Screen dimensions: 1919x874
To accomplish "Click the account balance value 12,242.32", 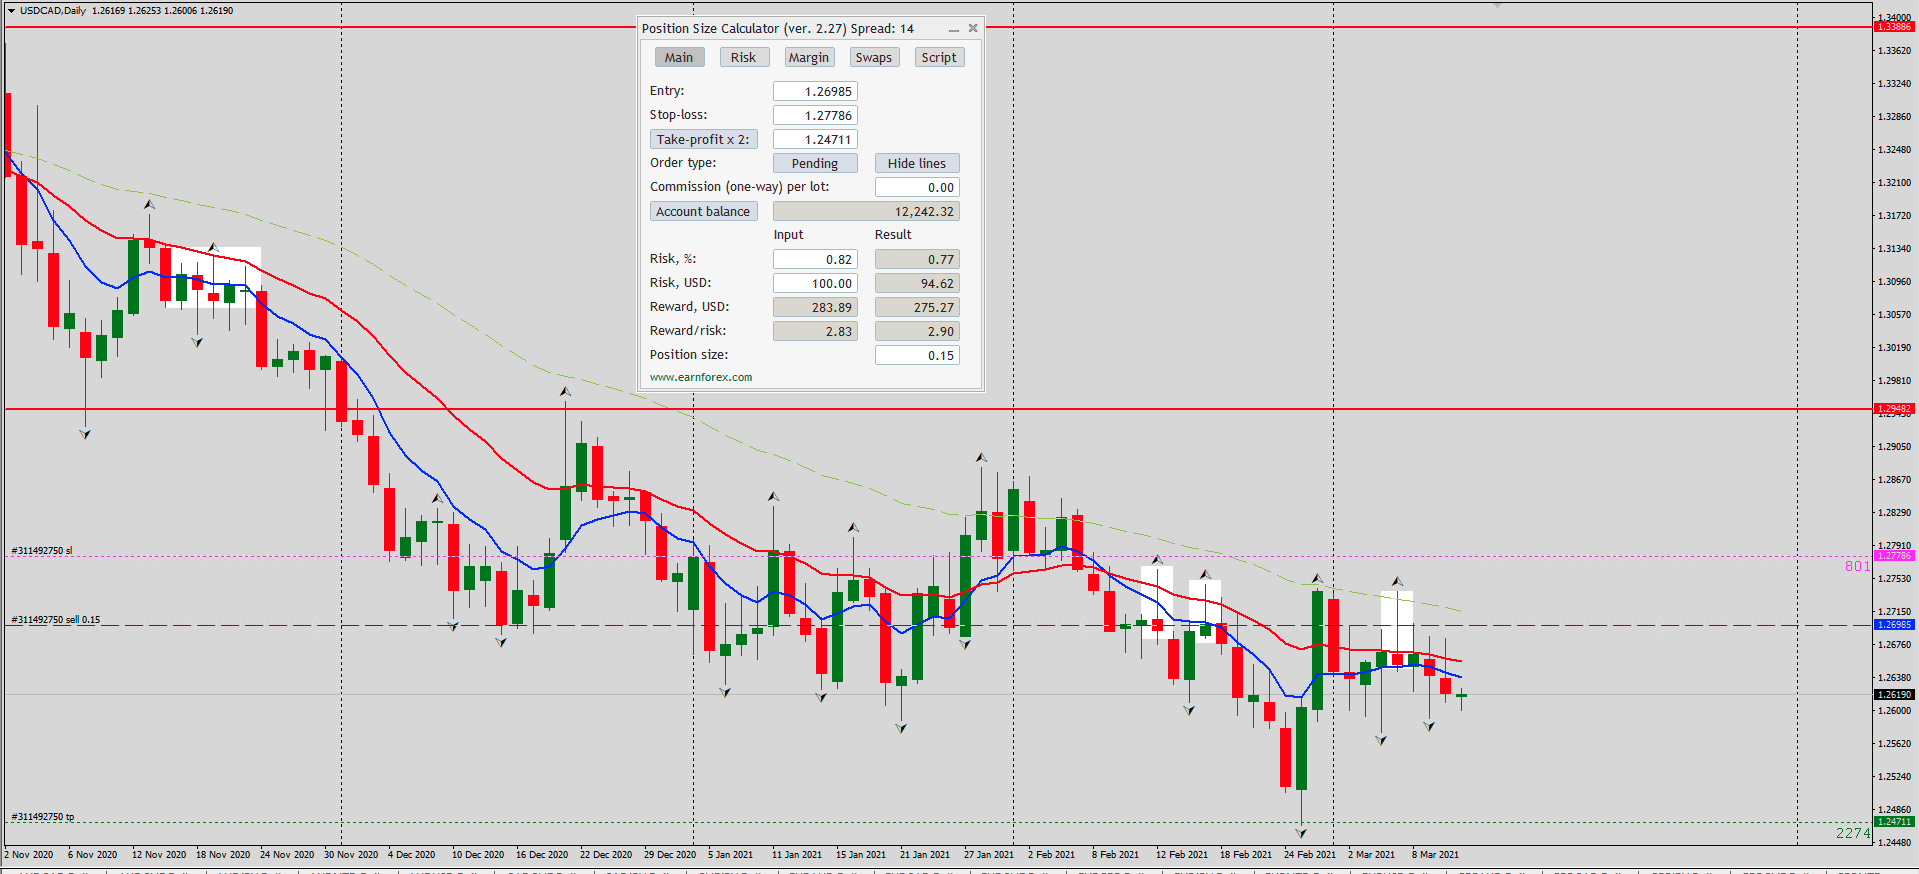I will pos(866,211).
